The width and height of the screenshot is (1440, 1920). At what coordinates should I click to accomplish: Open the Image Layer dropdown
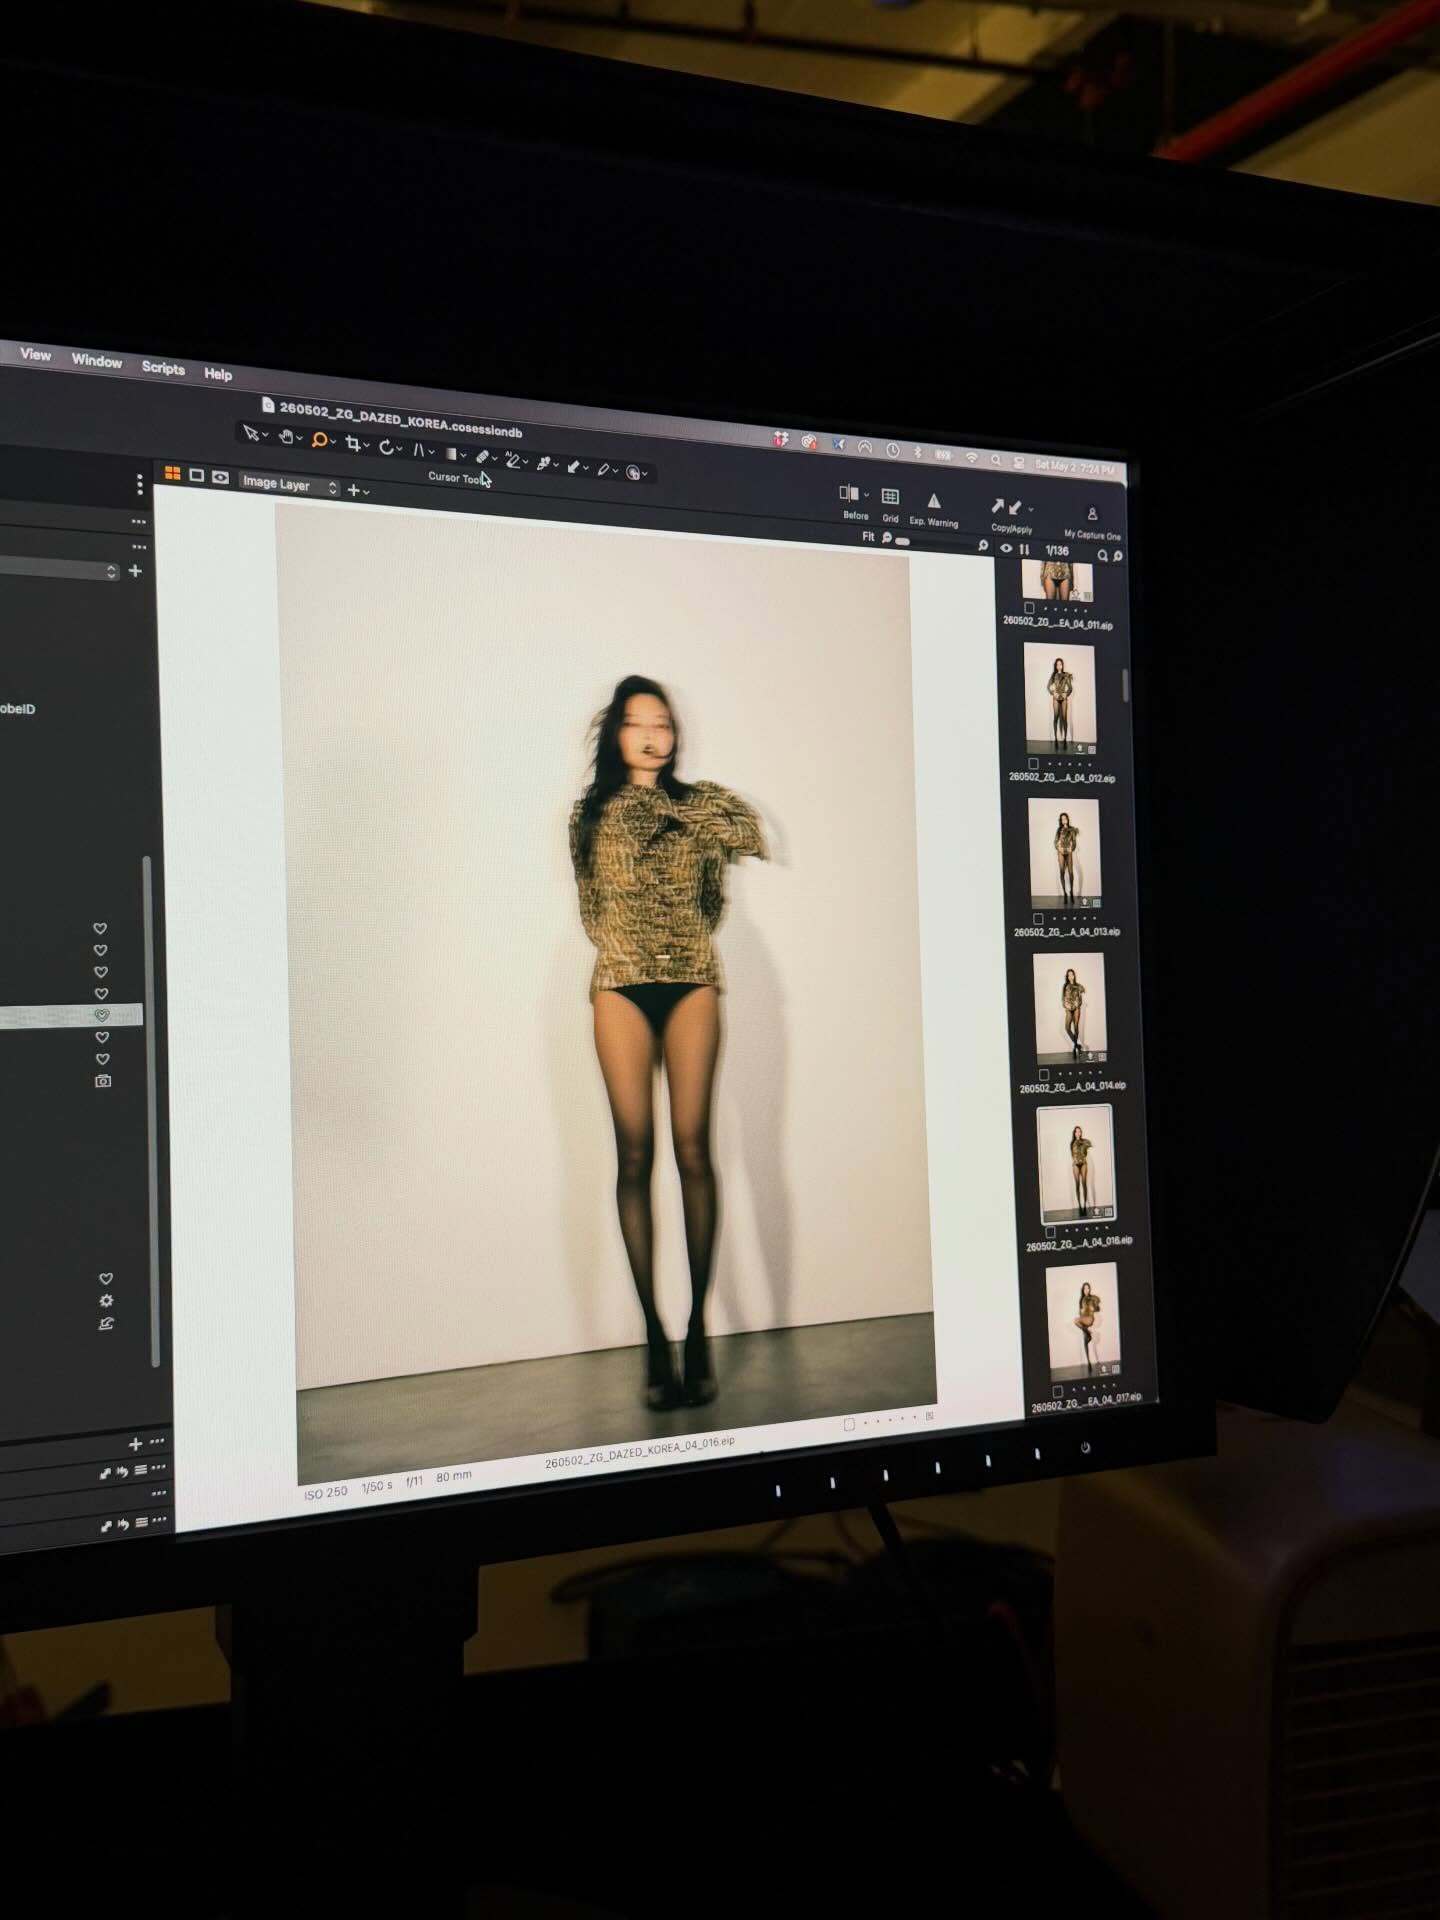click(291, 485)
